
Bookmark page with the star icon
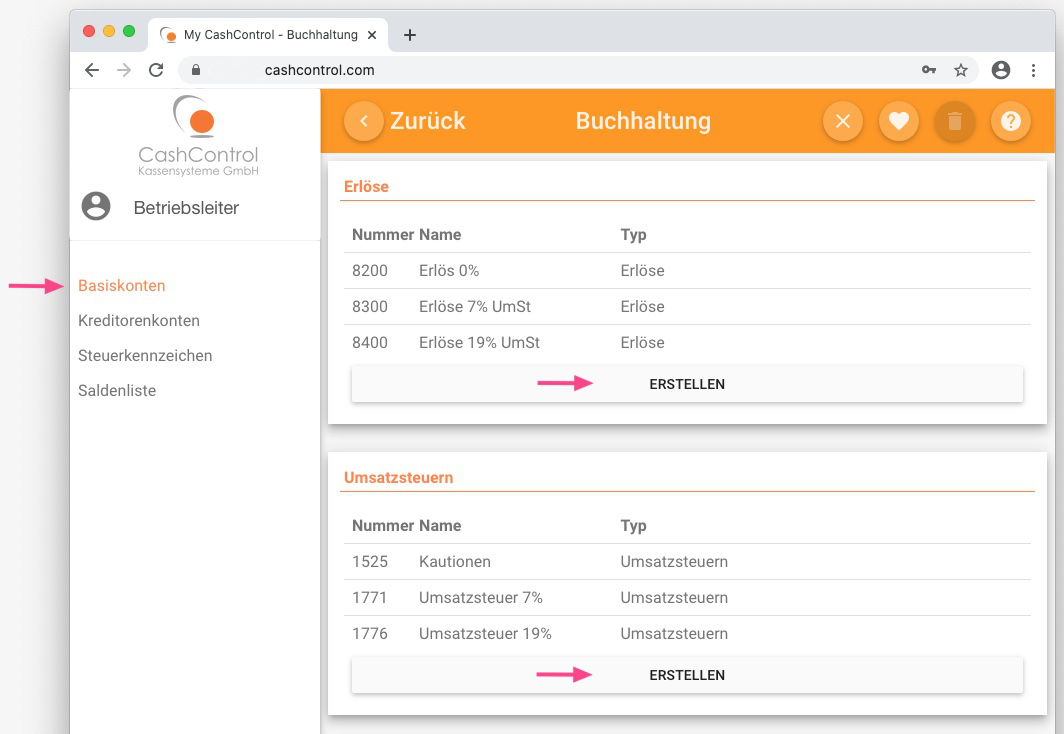(x=961, y=70)
